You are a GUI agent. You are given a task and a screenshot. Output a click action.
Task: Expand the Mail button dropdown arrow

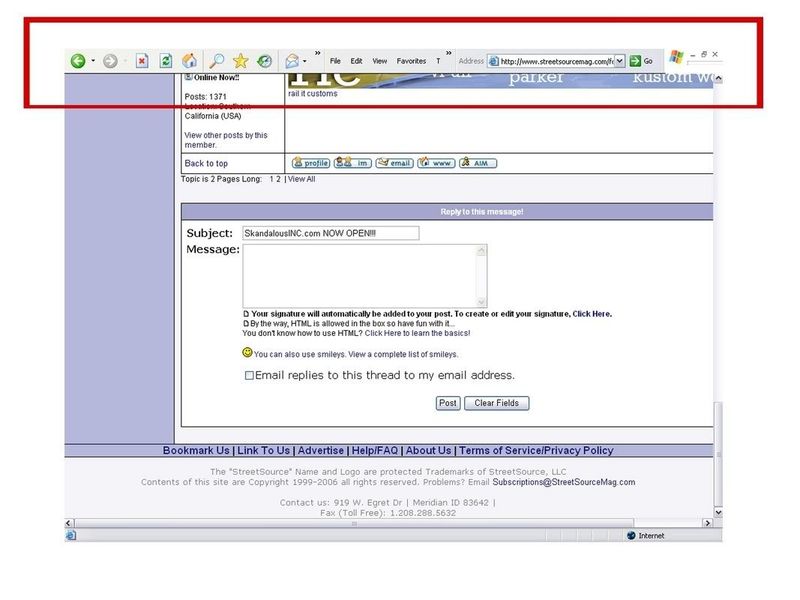coord(305,61)
